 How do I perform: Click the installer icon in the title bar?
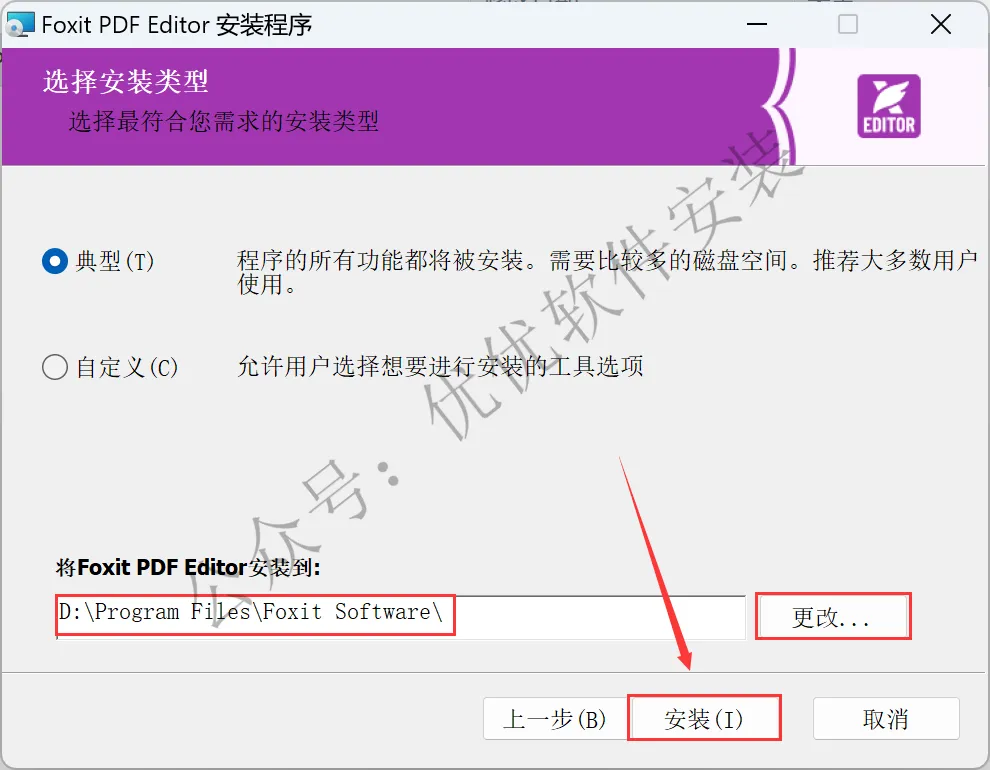tap(20, 25)
